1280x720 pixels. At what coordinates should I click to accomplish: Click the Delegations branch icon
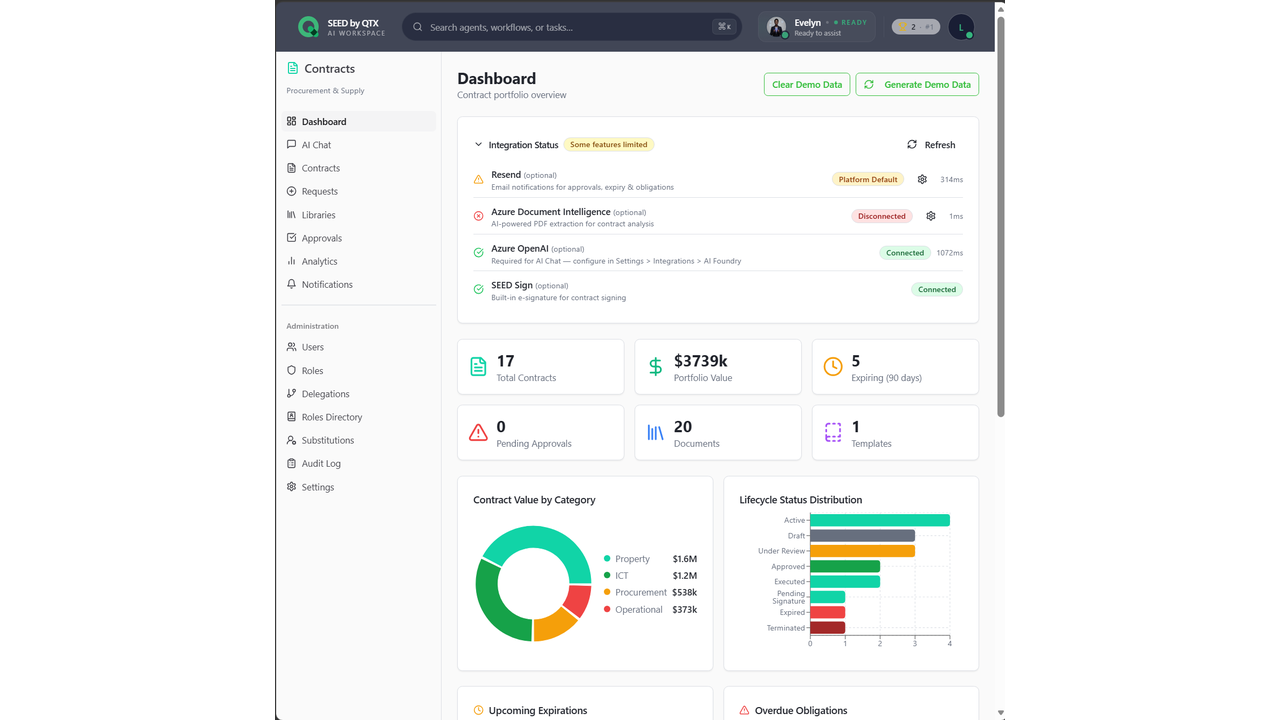tap(291, 393)
